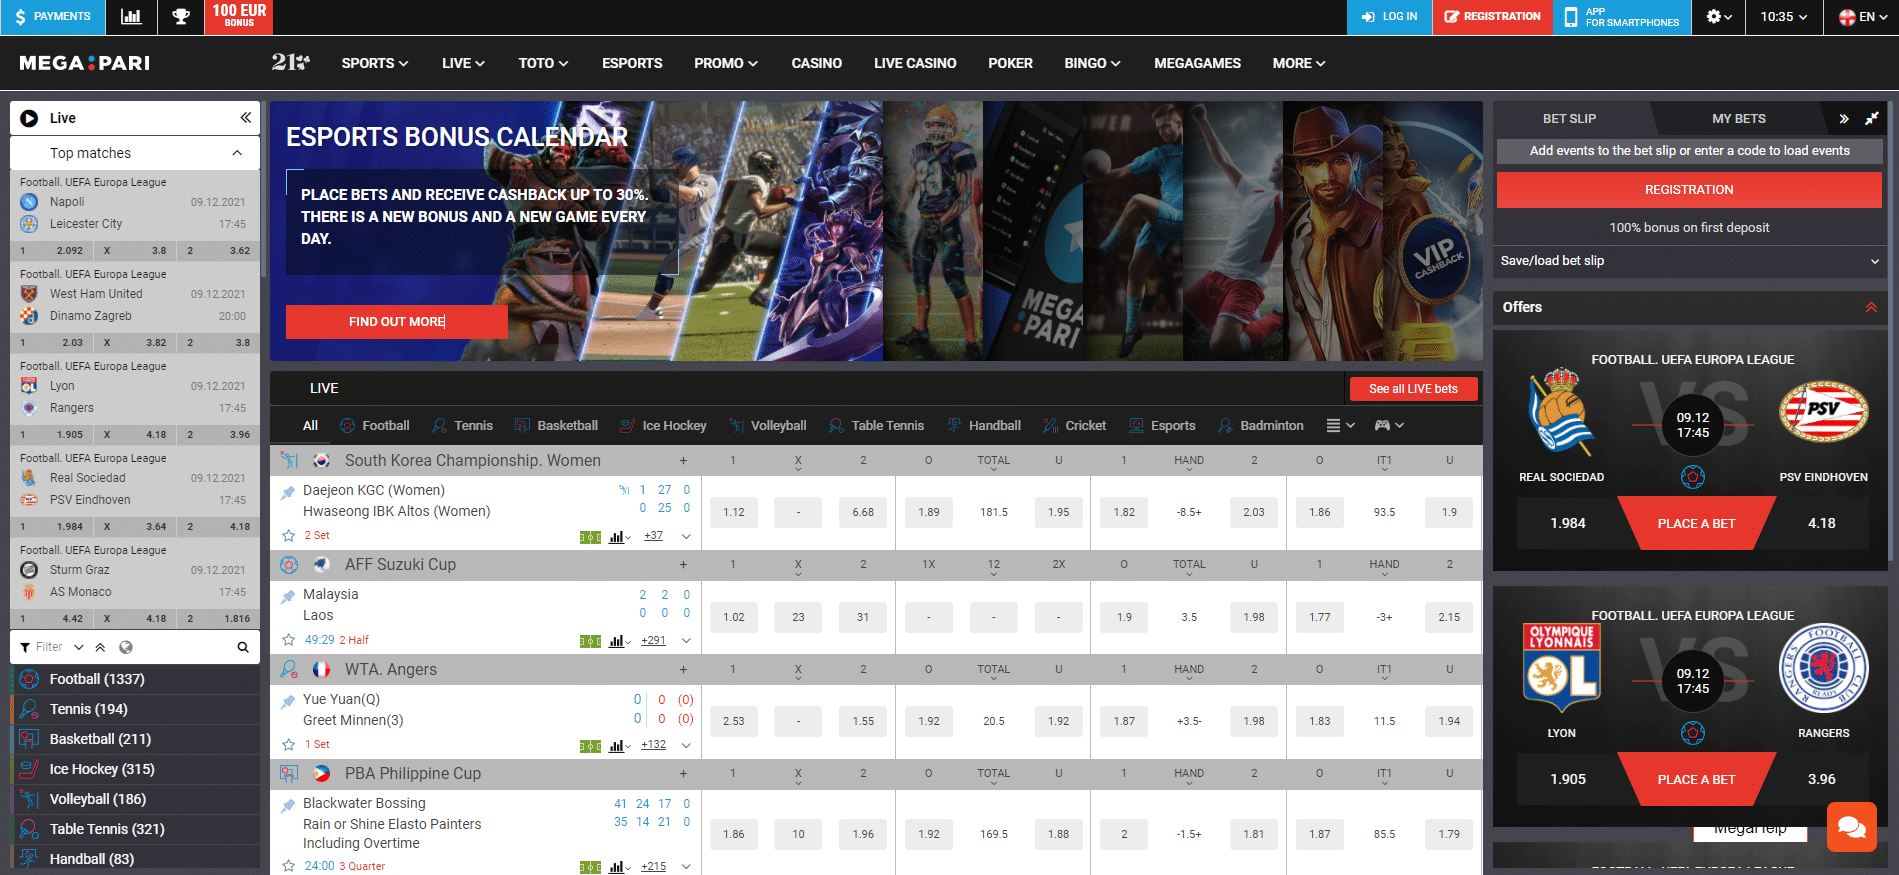The width and height of the screenshot is (1899, 875).
Task: Open the PAYMENTS dollar button
Action: (53, 17)
